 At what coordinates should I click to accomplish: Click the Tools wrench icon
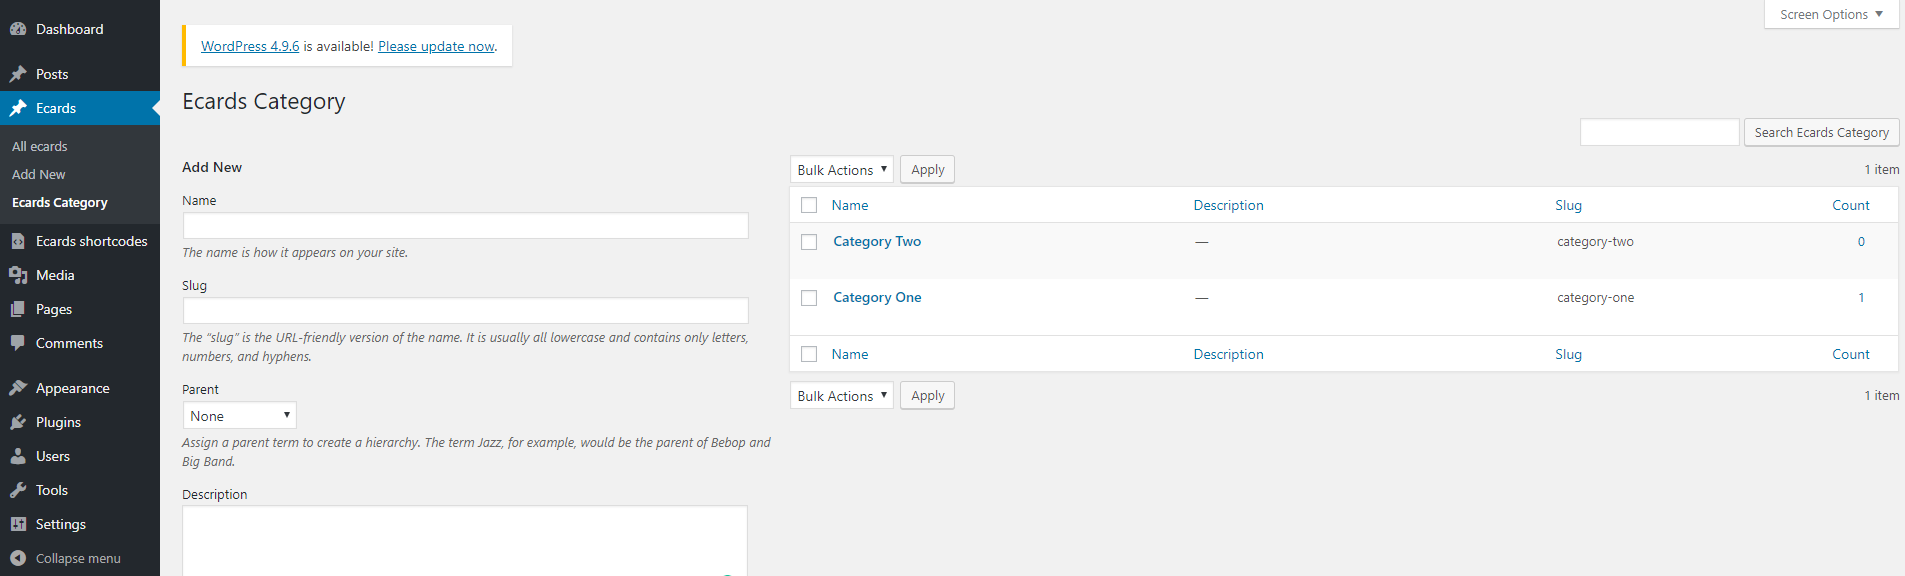[x=18, y=490]
